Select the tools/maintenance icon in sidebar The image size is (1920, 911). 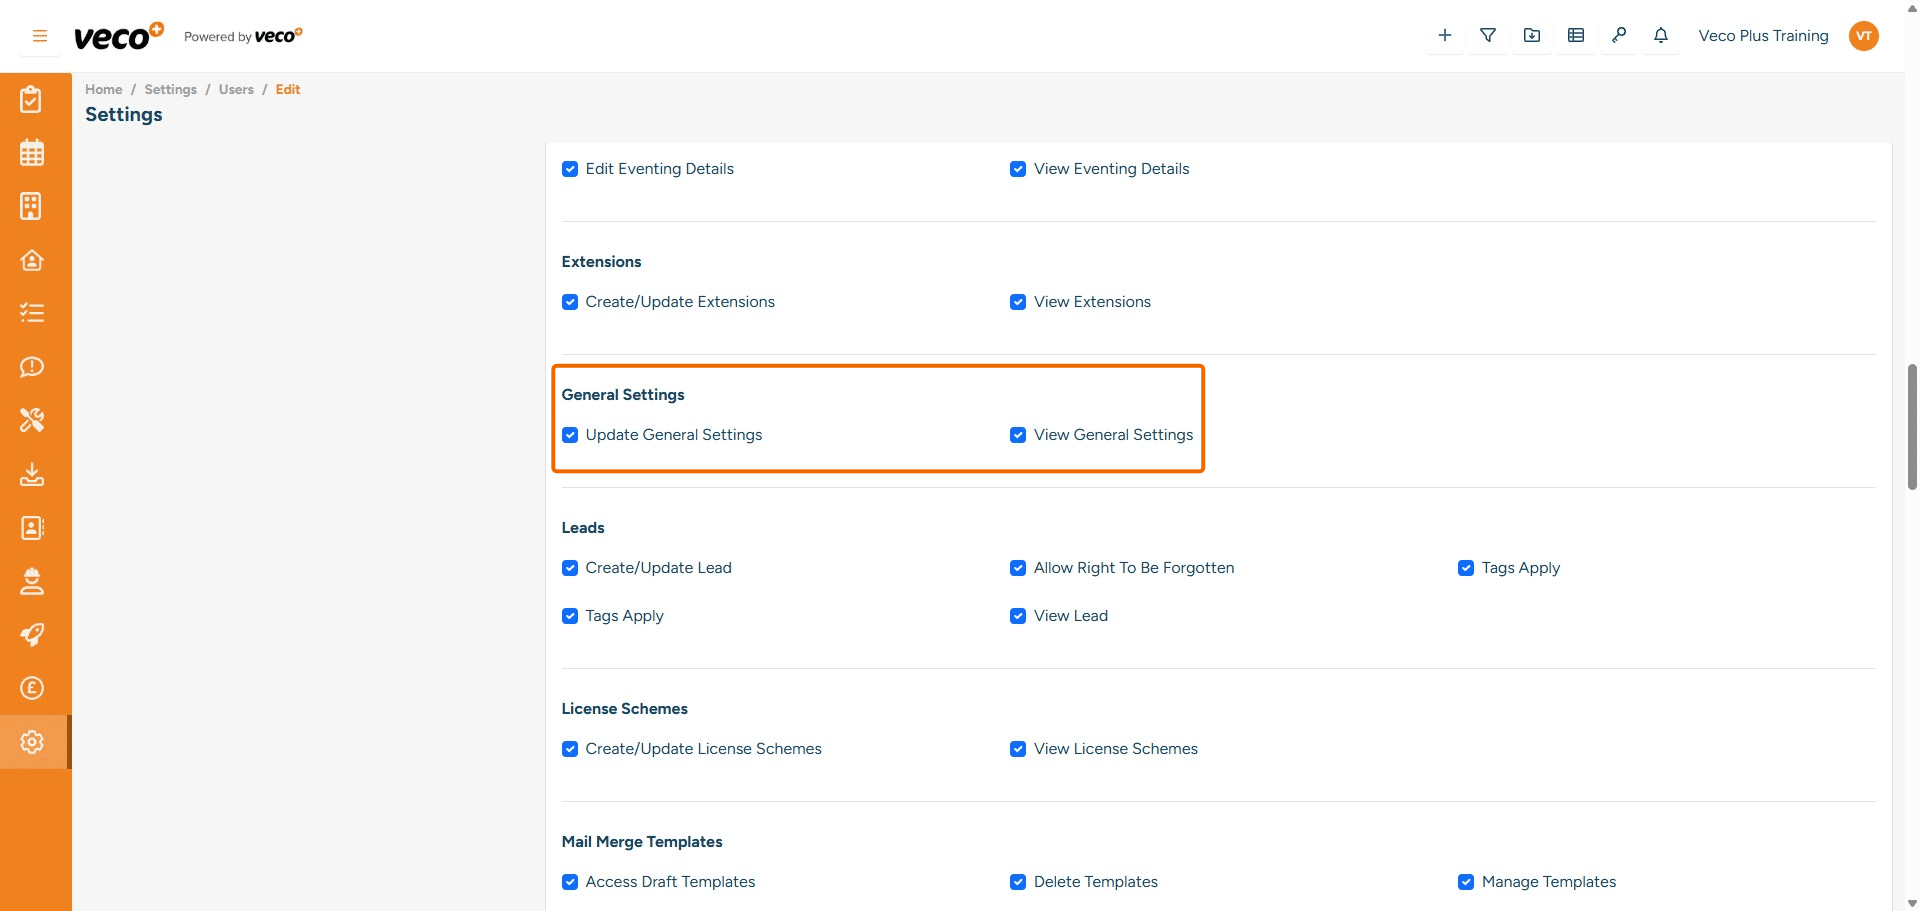coord(32,420)
